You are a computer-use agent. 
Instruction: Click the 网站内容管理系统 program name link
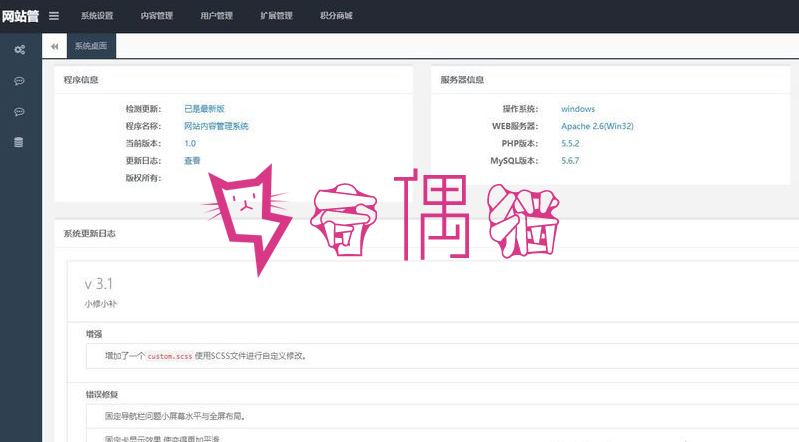[x=216, y=126]
